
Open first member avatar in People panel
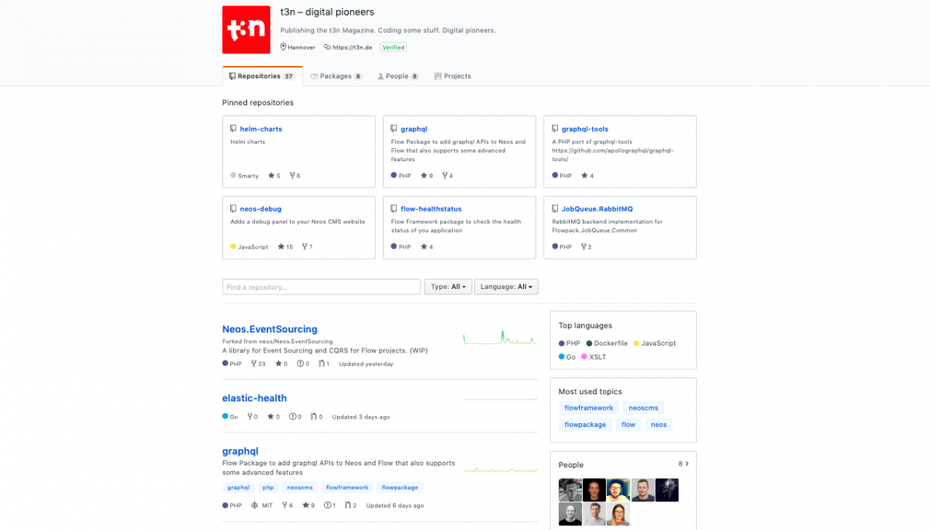[x=570, y=490]
